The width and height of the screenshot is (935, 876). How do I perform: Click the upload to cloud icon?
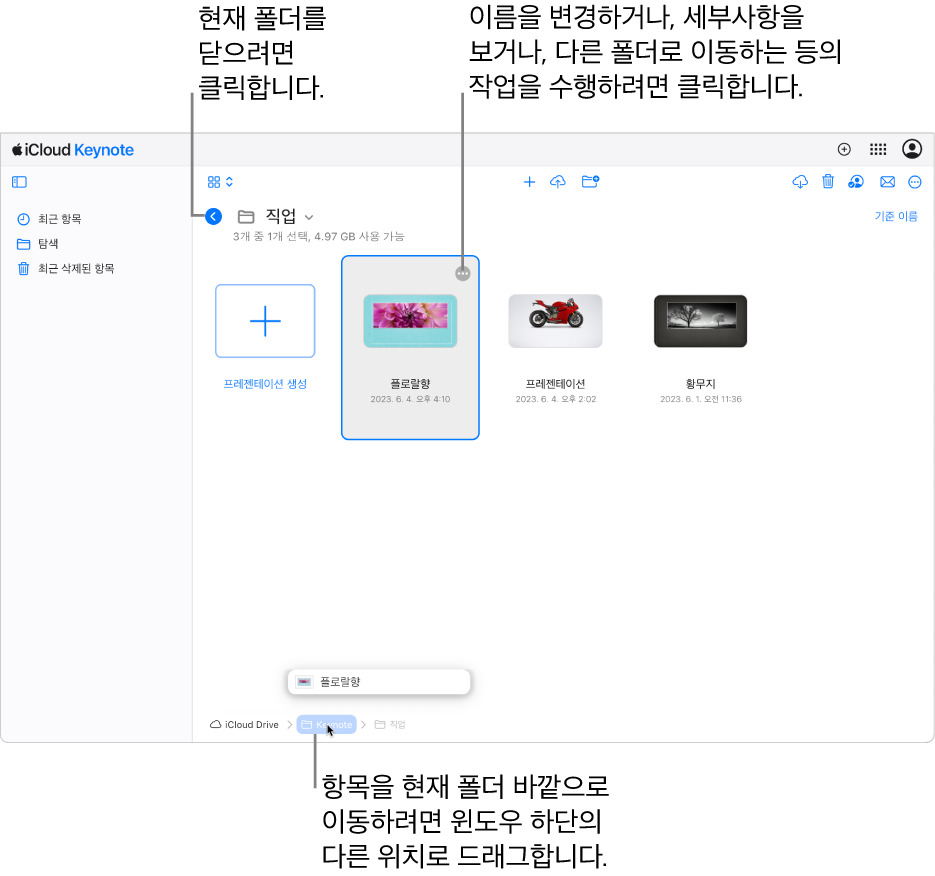tap(558, 182)
